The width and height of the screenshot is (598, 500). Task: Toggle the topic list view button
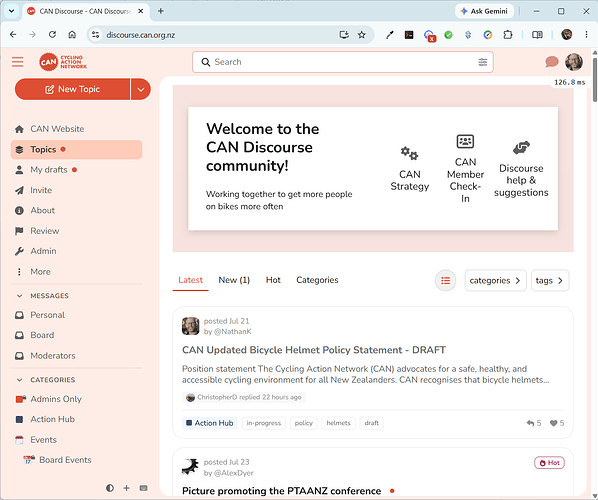(445, 280)
